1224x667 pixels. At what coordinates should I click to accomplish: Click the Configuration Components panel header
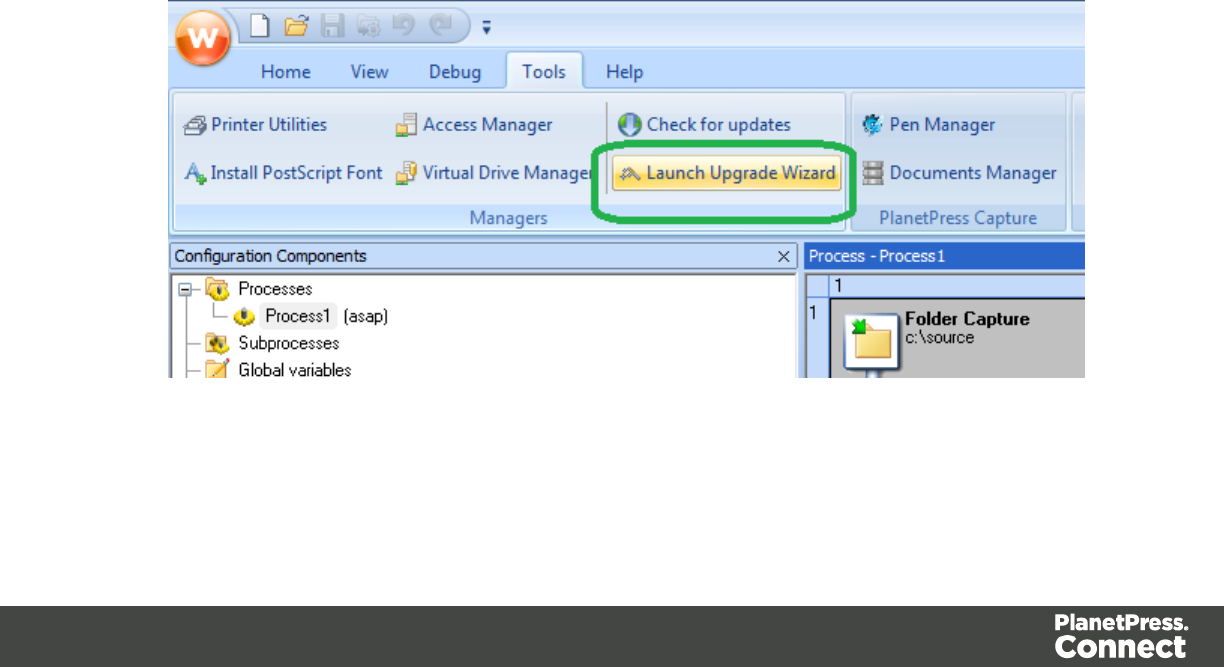tap(483, 256)
